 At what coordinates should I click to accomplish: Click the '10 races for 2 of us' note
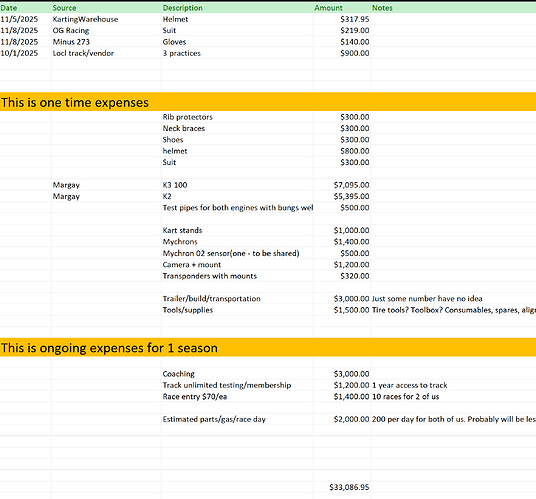pos(405,396)
